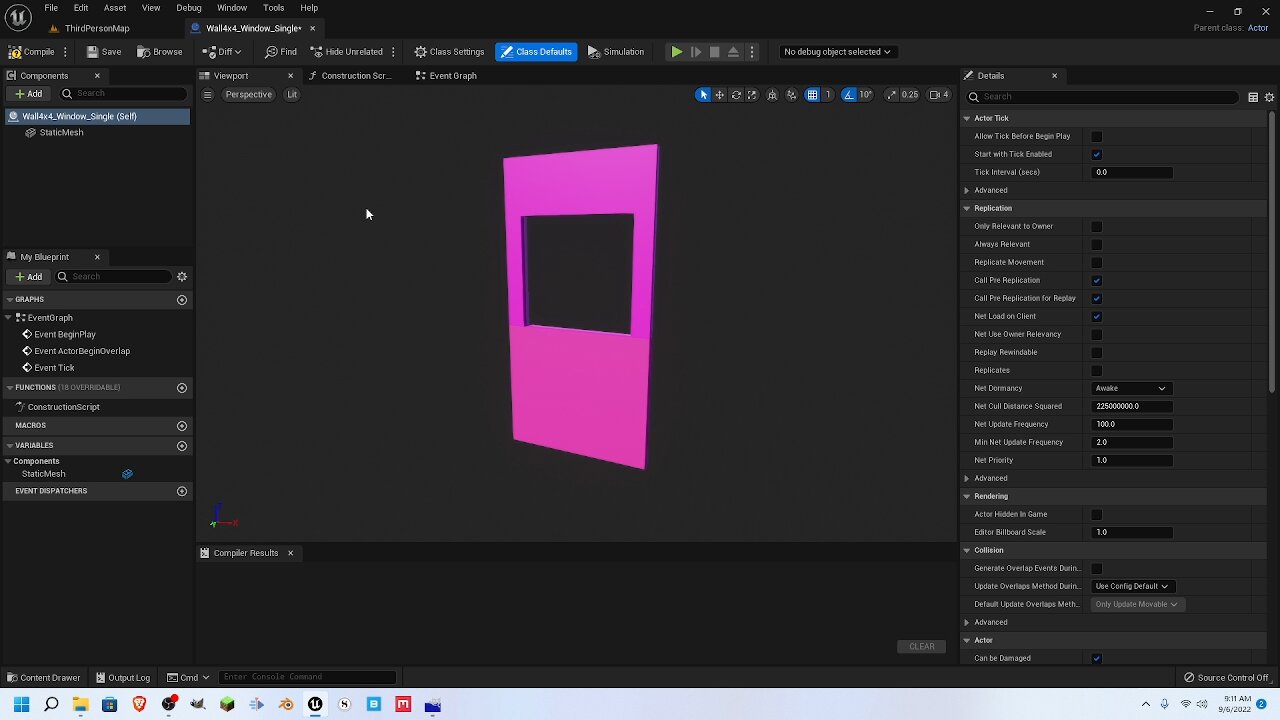
Task: Open Event BeginPlay node entry
Action: [65, 335]
